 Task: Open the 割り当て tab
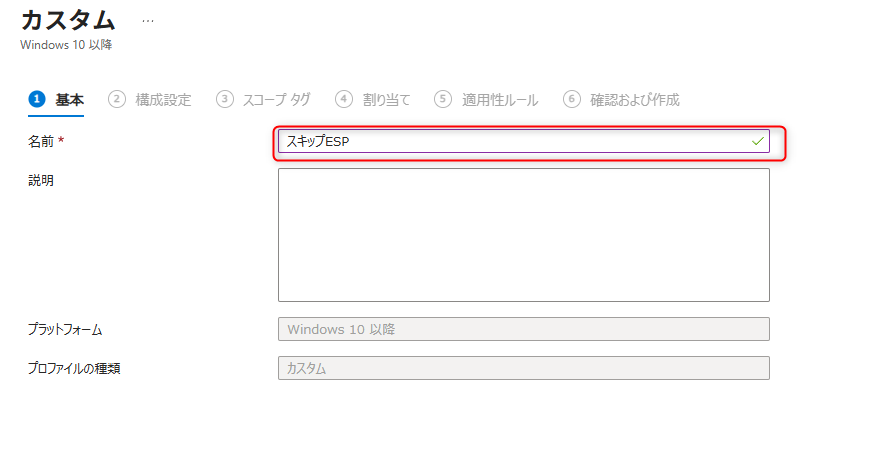(386, 99)
